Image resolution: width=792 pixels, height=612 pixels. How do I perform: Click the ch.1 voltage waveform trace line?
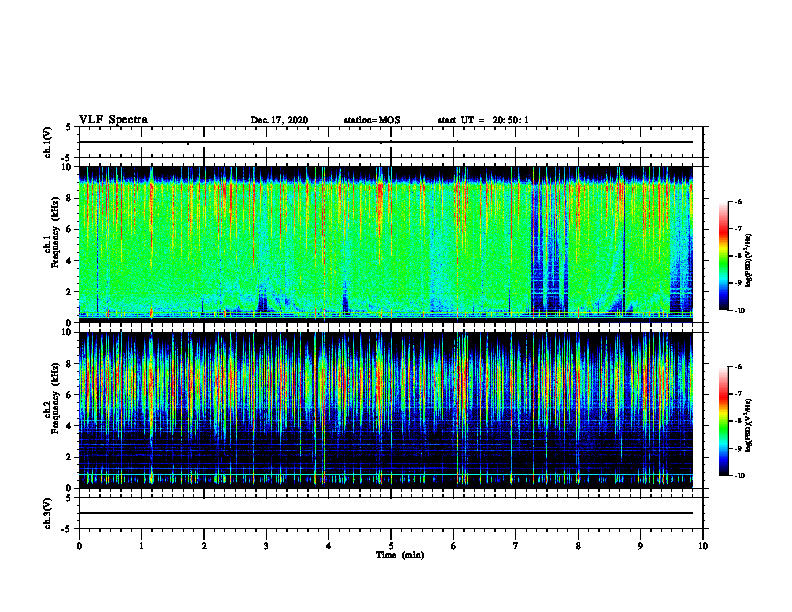click(386, 142)
